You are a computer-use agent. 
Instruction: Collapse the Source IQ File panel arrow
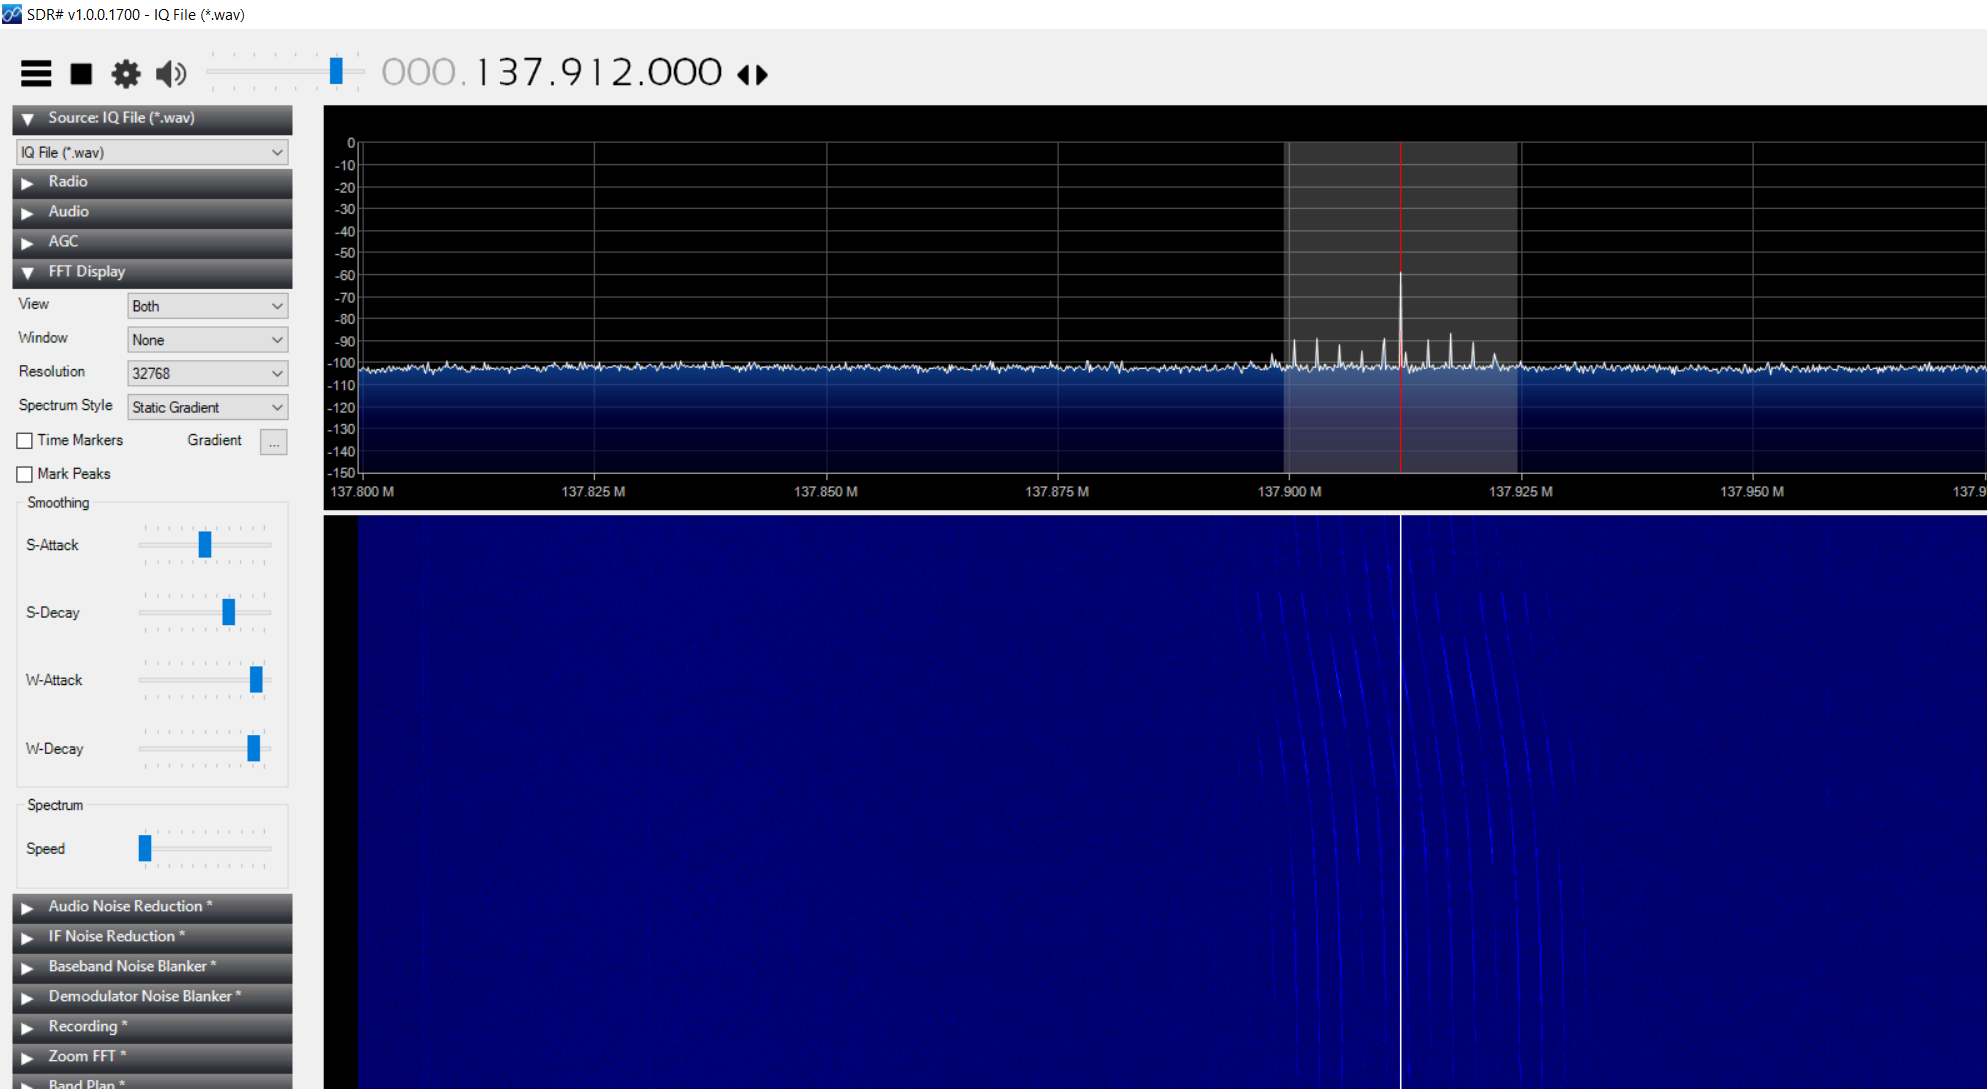[x=28, y=118]
